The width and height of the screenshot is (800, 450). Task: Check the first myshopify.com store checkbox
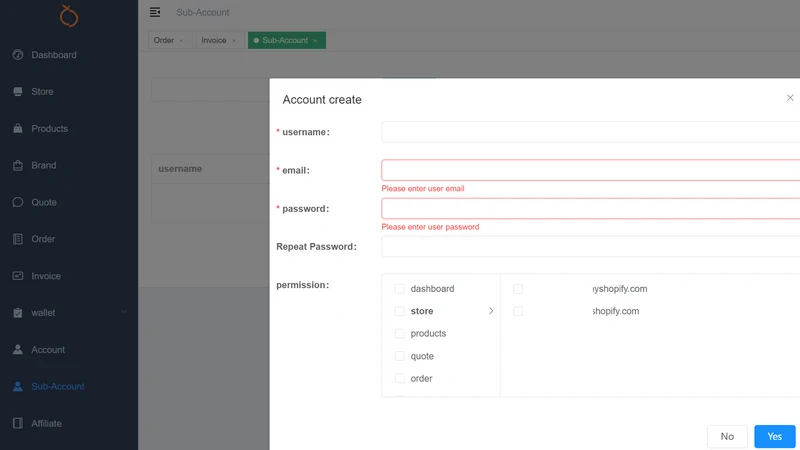point(518,289)
